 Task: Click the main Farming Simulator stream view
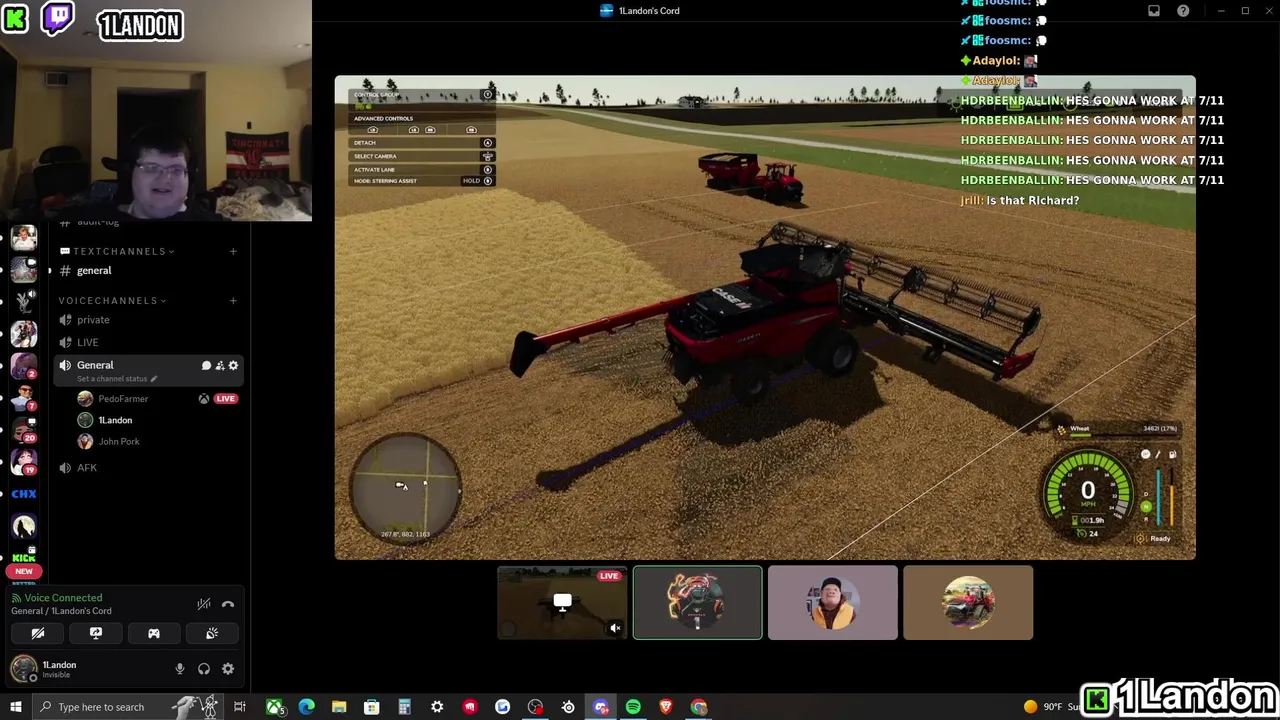[x=765, y=318]
